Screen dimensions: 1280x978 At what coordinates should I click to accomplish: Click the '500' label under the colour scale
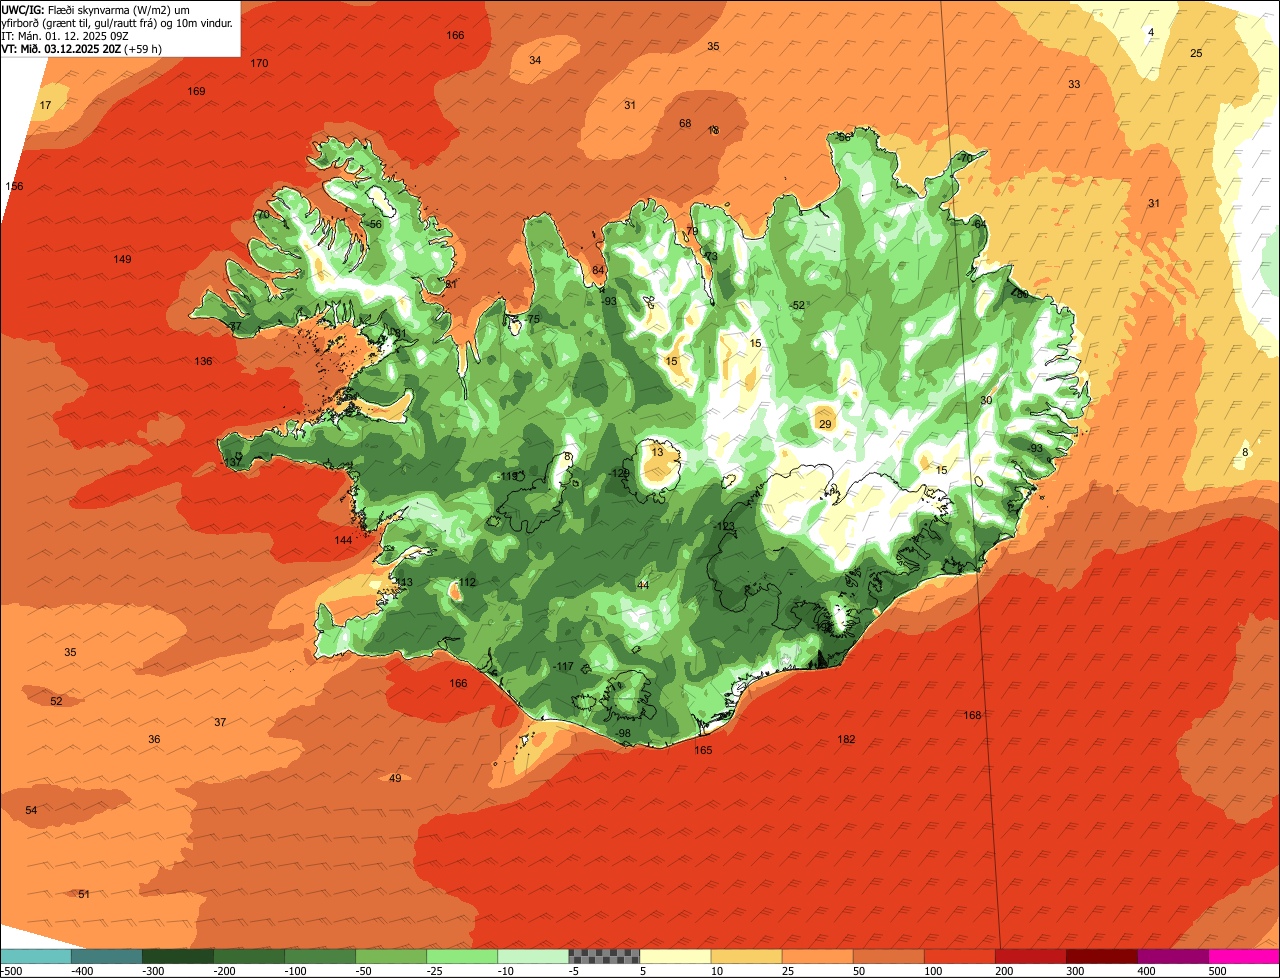[x=1217, y=970]
